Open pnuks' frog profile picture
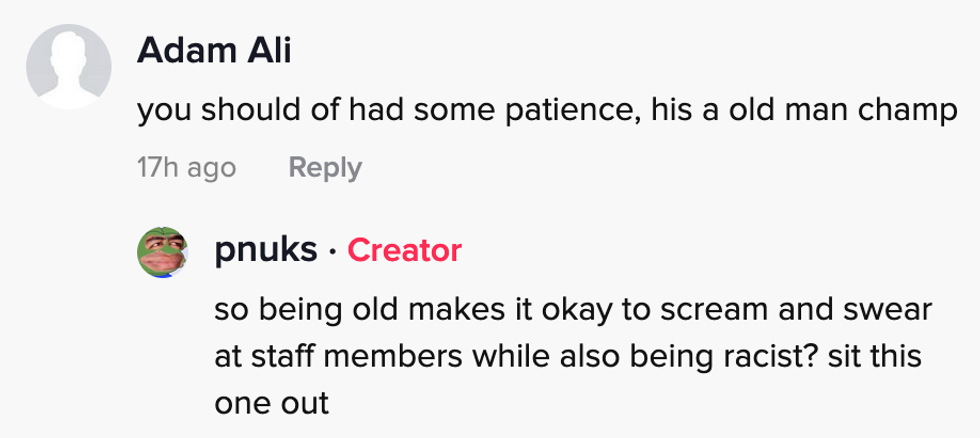 [162, 251]
